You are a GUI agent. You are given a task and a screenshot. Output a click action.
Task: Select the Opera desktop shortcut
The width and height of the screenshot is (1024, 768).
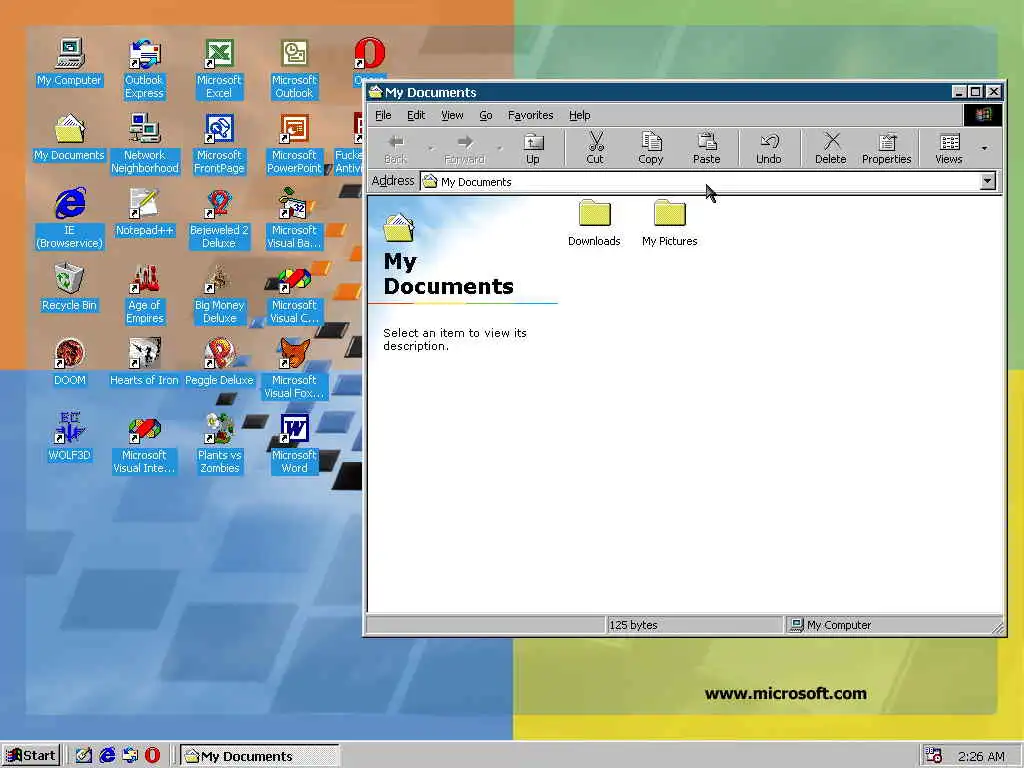369,59
